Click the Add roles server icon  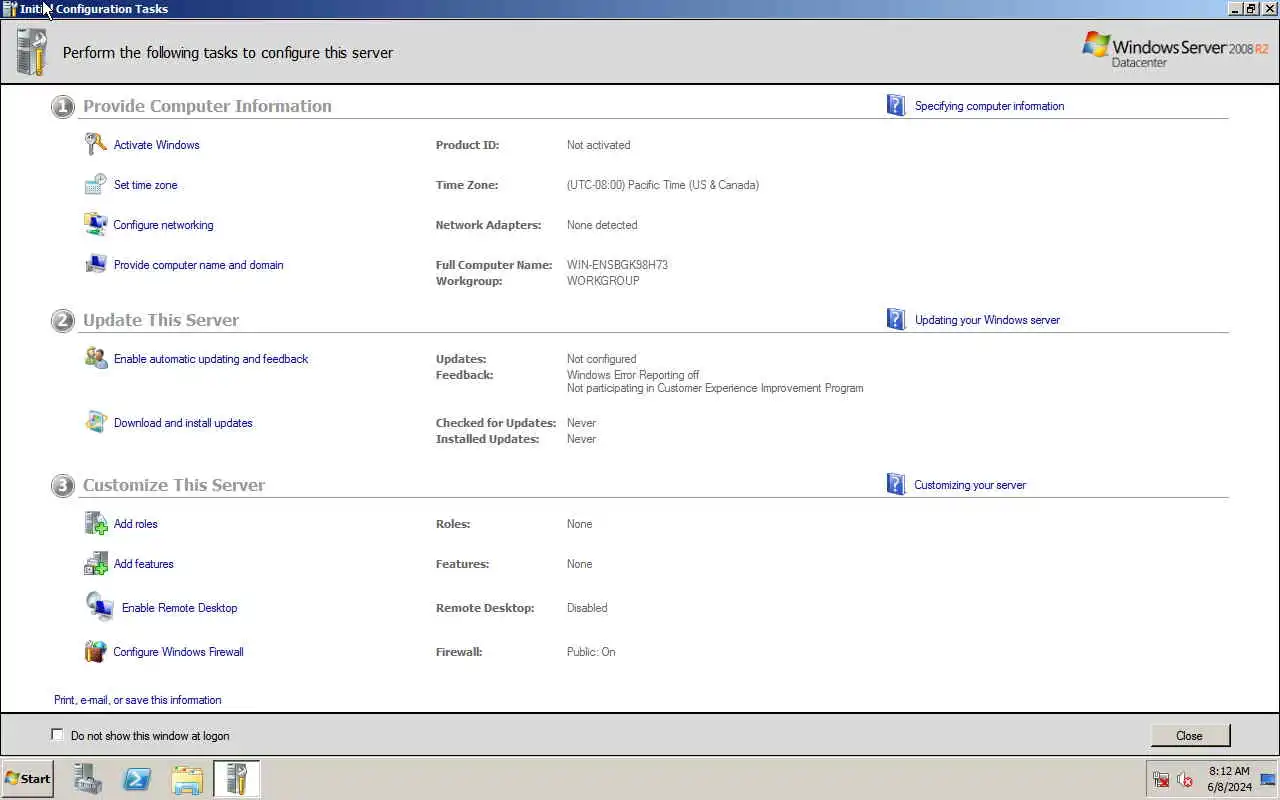tap(96, 523)
